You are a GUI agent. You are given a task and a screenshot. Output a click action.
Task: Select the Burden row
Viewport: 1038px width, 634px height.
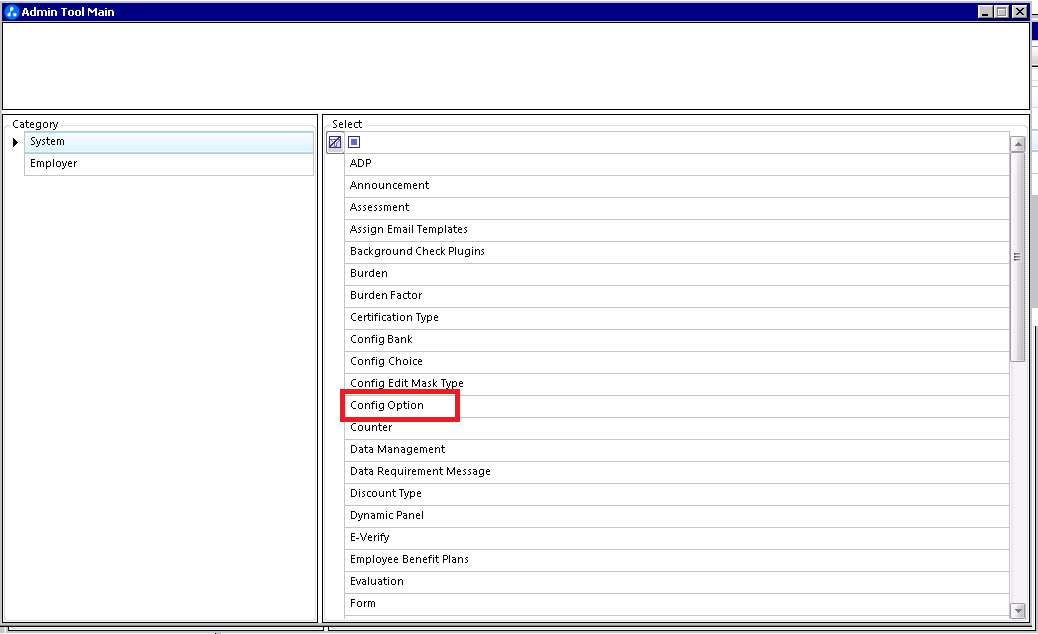[677, 274]
